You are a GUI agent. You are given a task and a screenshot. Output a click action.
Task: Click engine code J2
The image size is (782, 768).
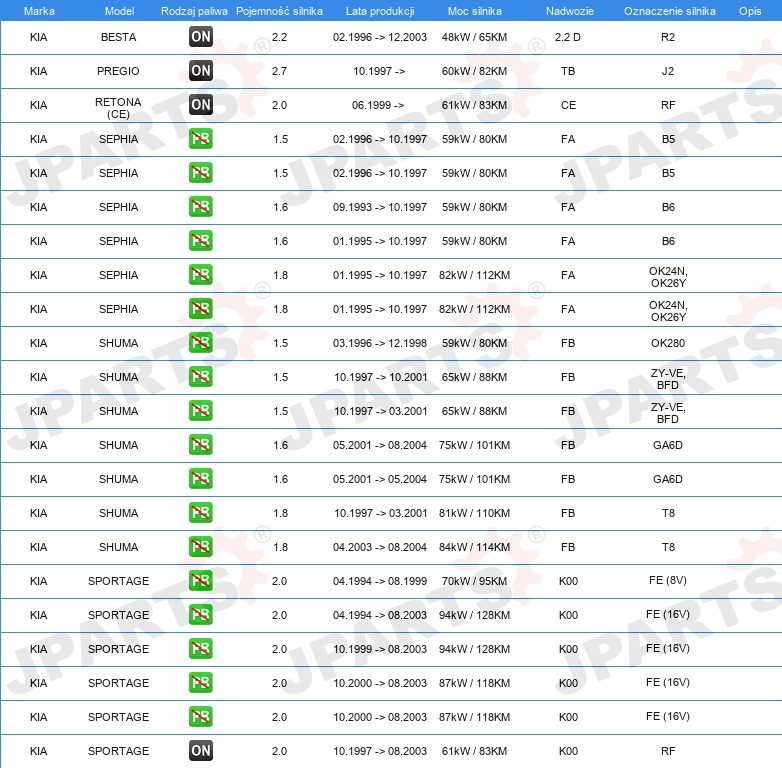click(x=668, y=71)
